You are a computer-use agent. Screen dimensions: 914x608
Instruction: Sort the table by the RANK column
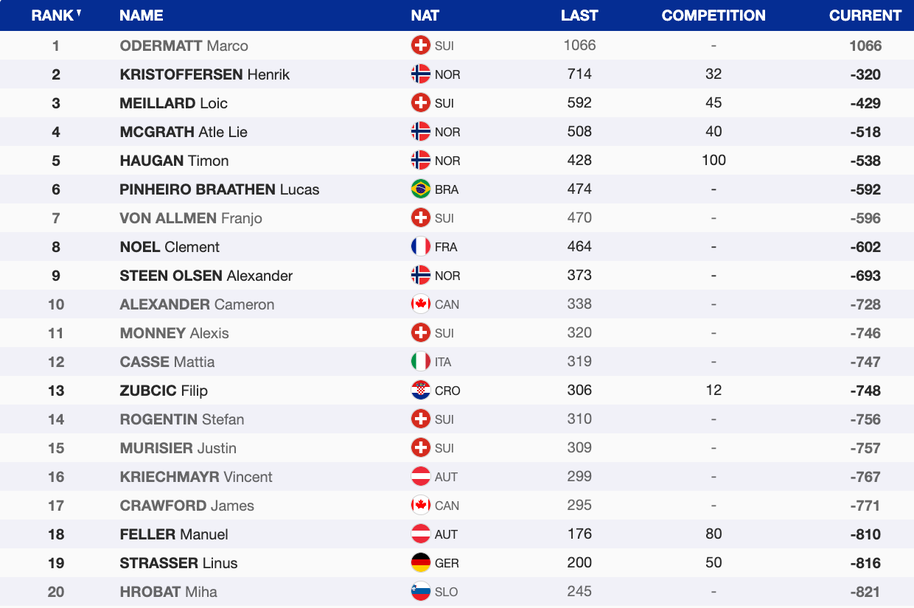[55, 15]
